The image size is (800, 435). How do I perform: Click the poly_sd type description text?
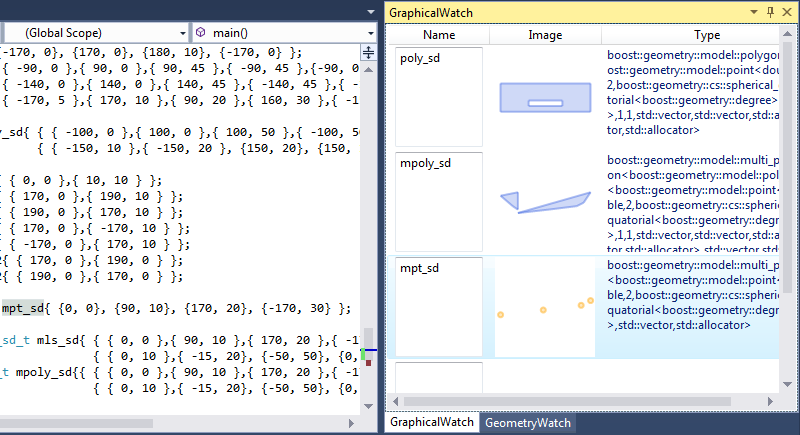point(693,92)
